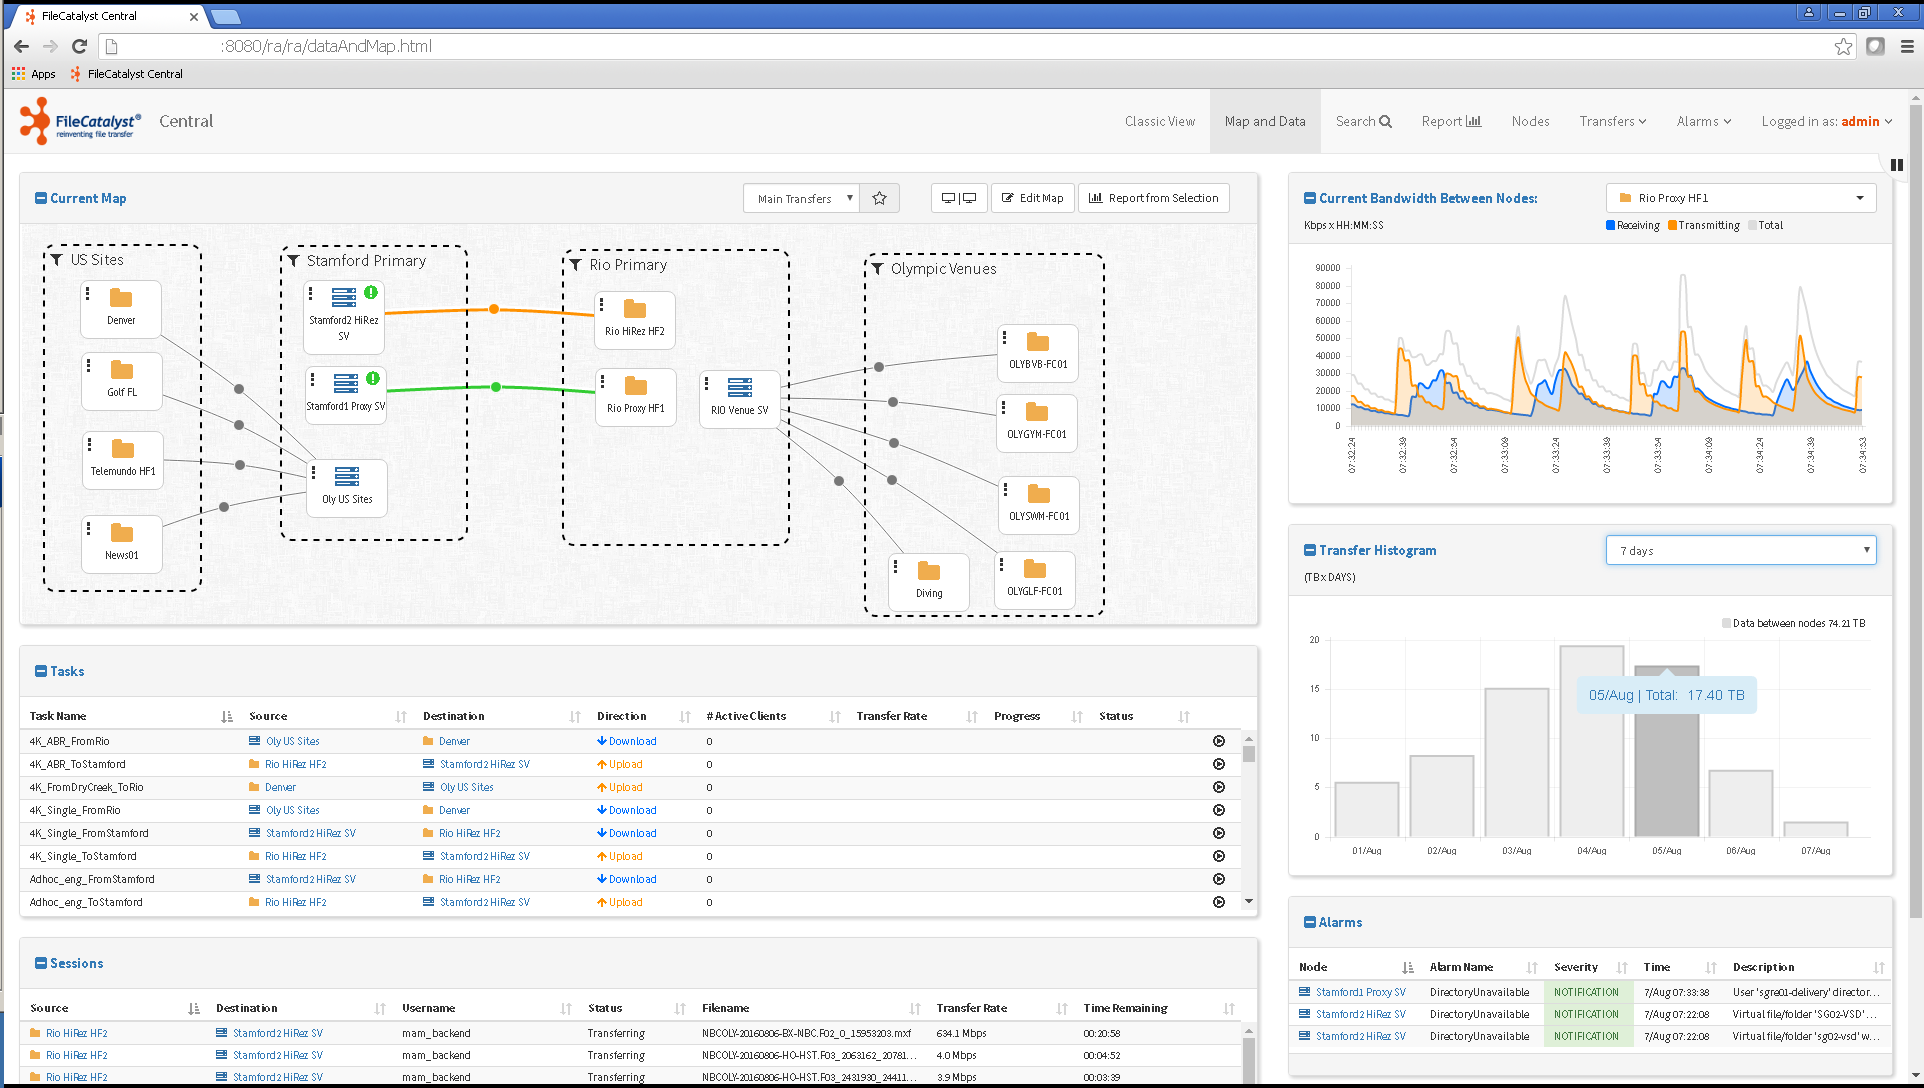This screenshot has width=1924, height=1088.
Task: Click the OLYGLF-FC01 folder node
Action: 1035,580
